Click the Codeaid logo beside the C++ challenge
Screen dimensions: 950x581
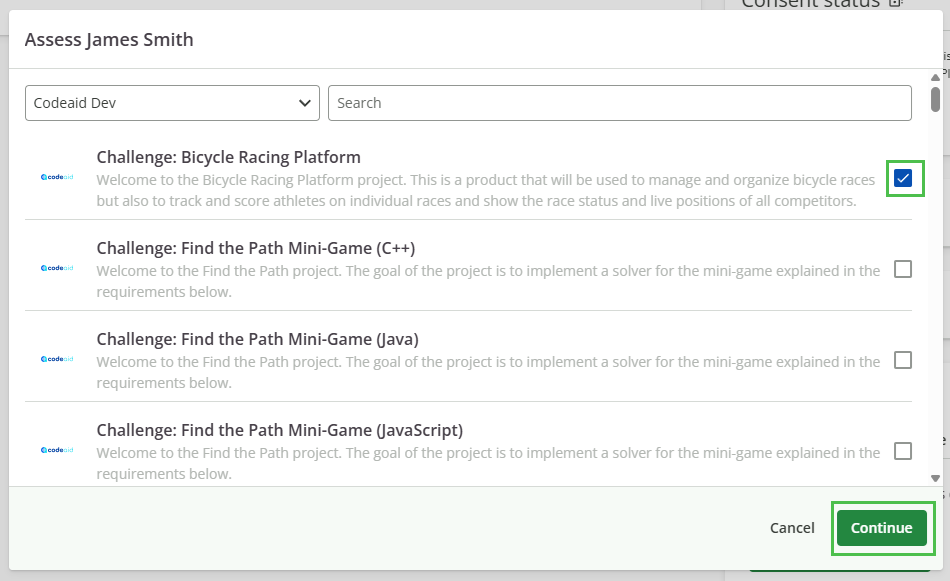coord(57,268)
